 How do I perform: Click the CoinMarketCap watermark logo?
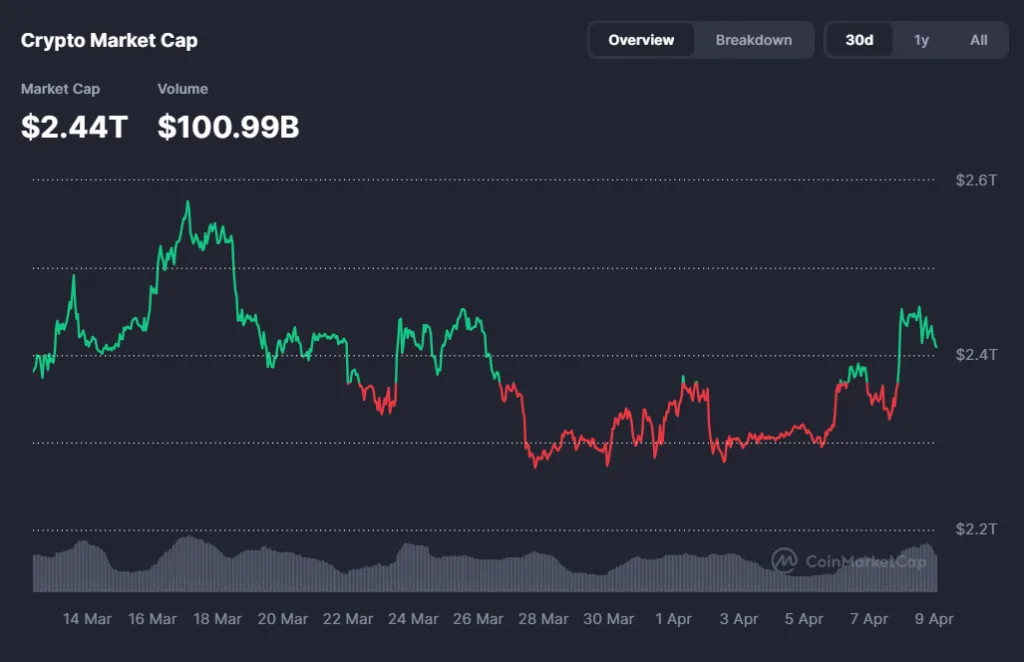[783, 561]
